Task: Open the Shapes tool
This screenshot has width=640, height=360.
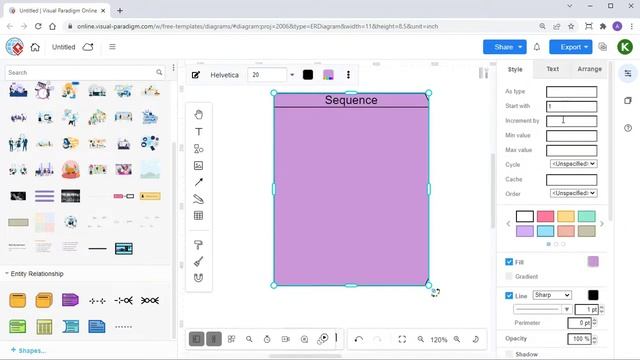Action: click(x=198, y=149)
